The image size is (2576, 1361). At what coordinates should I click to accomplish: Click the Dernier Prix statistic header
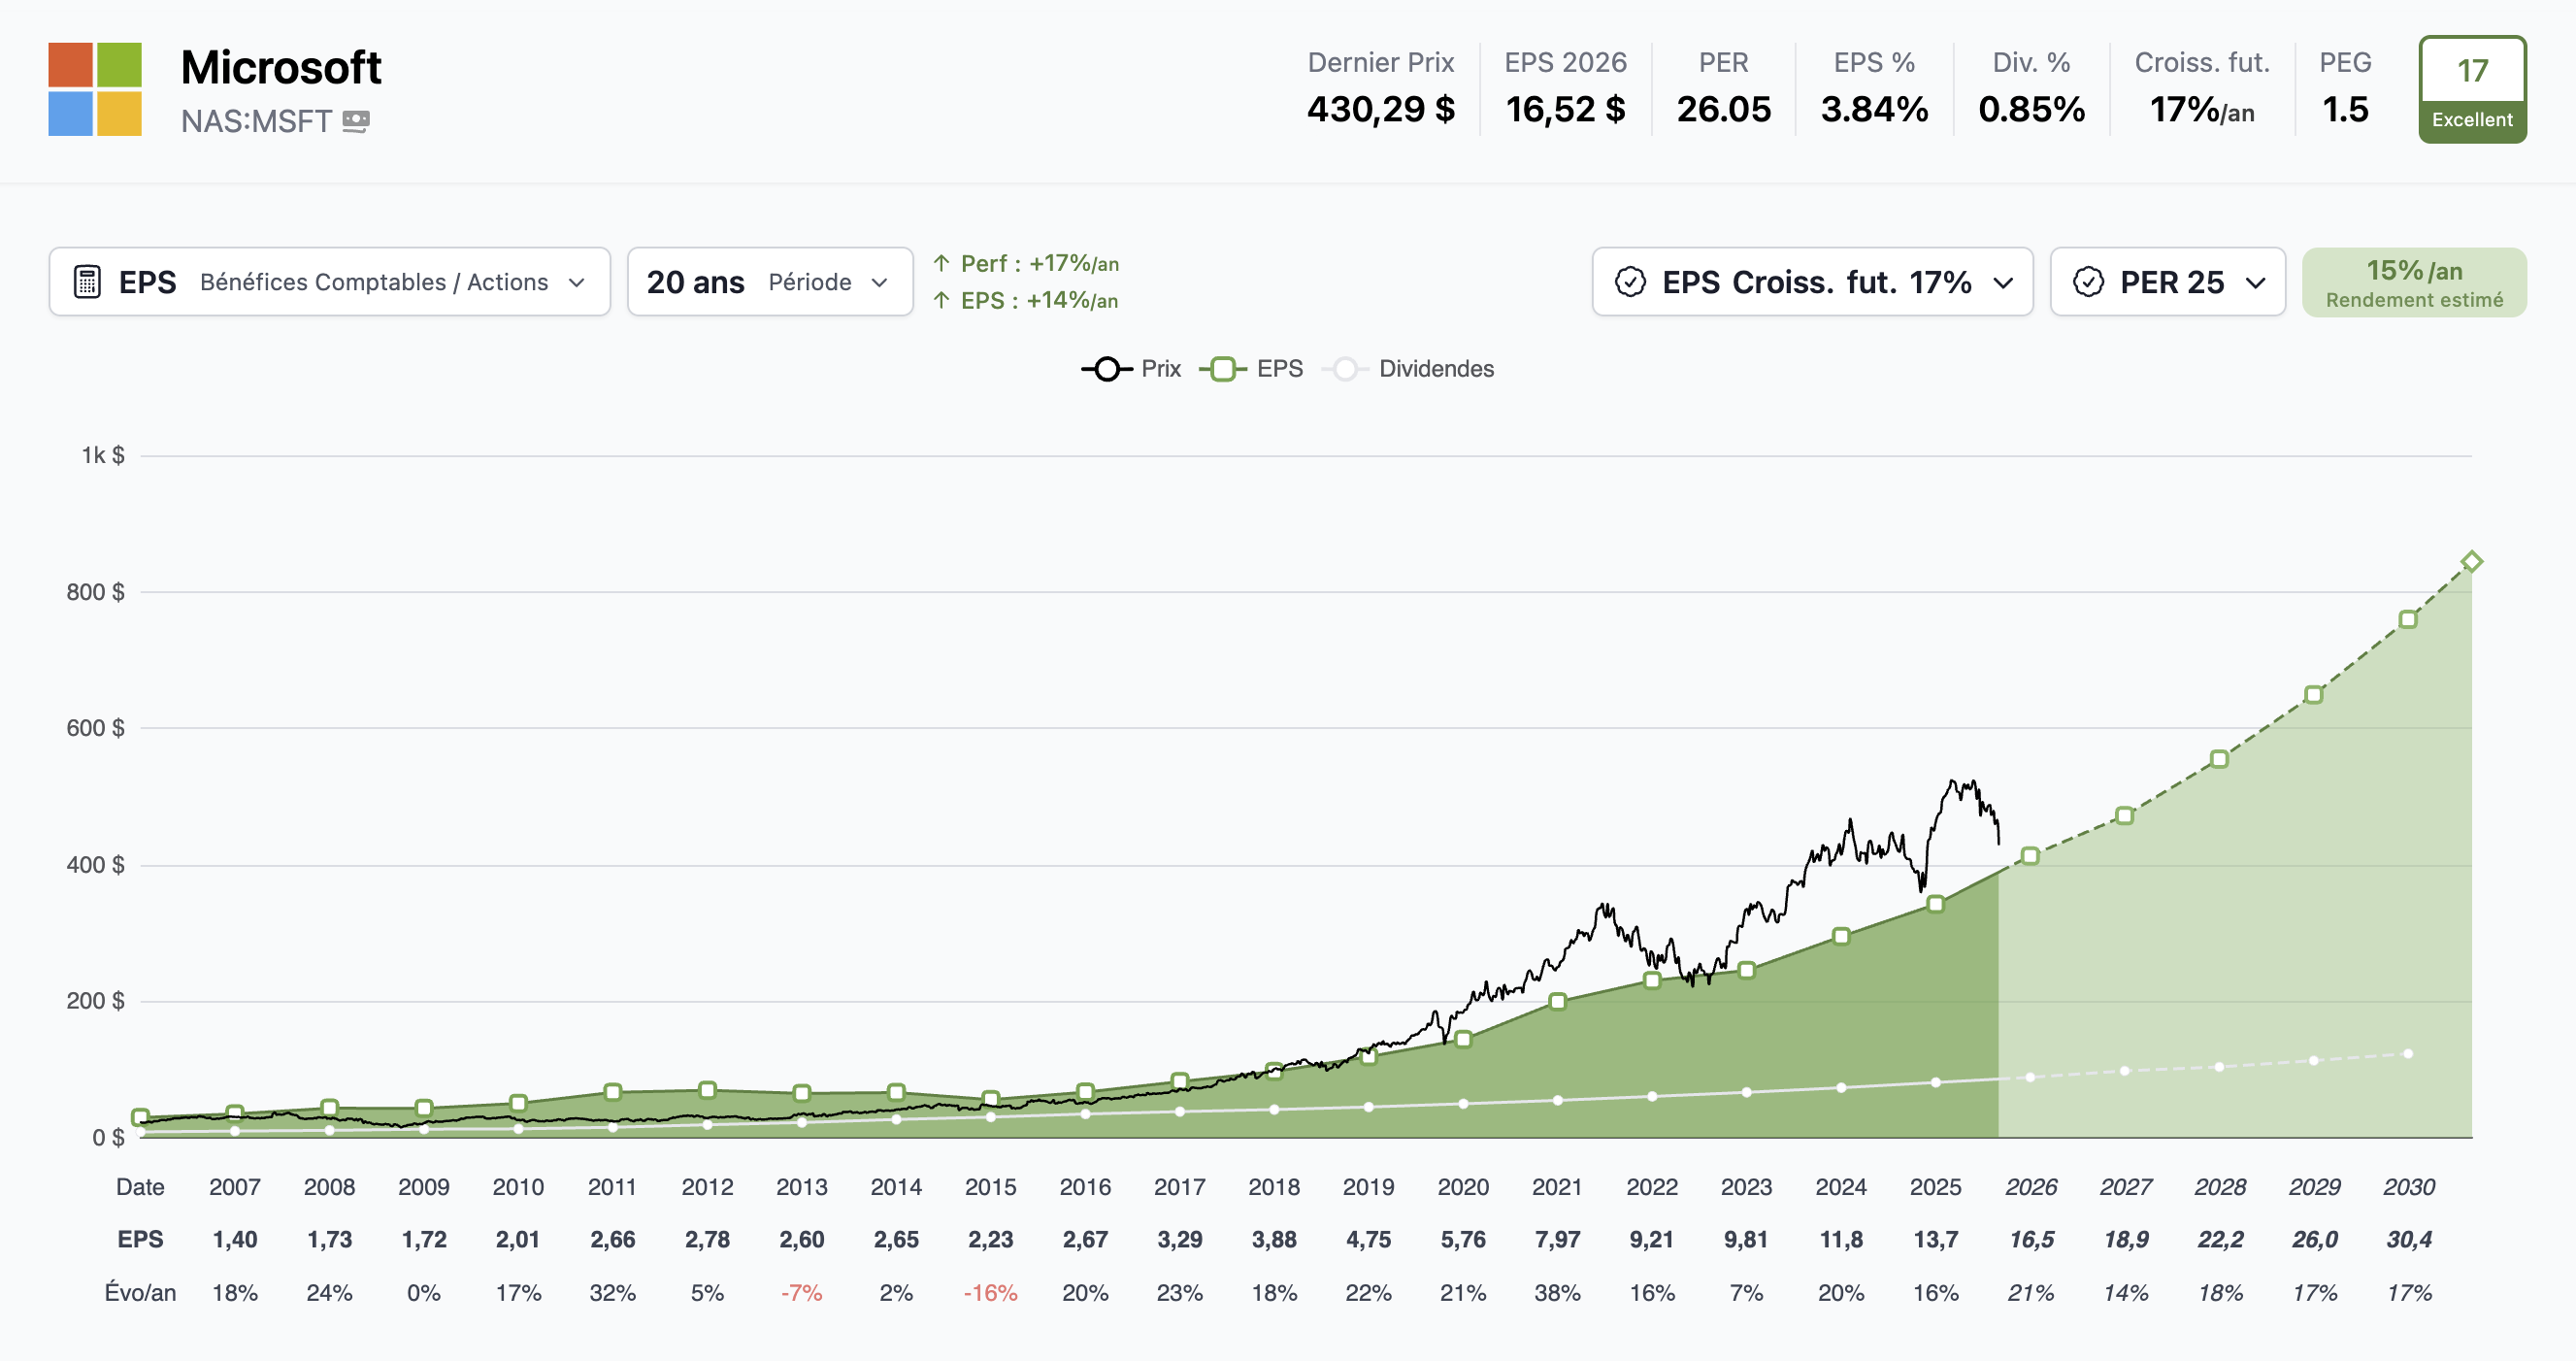click(x=1382, y=62)
